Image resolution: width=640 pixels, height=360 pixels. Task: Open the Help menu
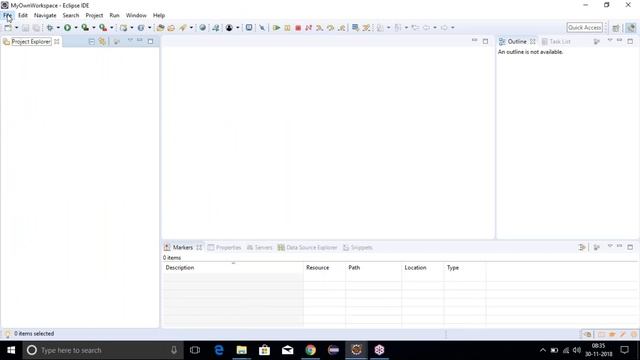[159, 15]
